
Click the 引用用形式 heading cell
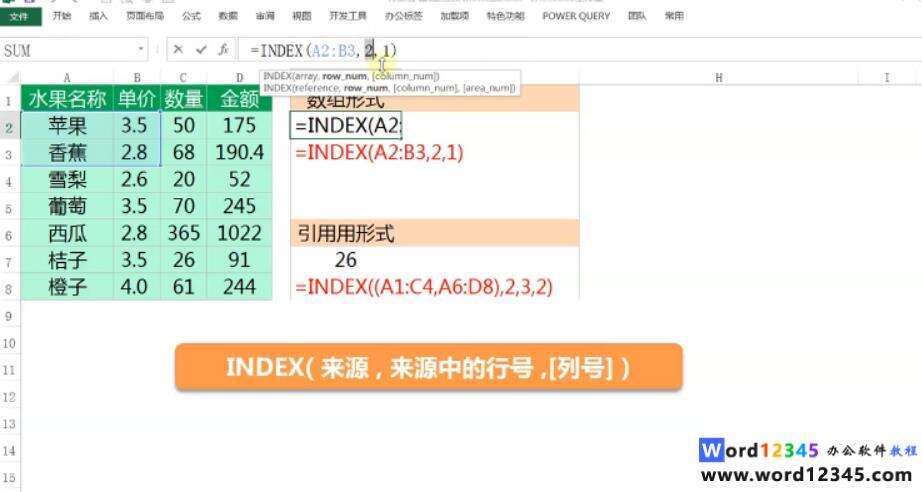[x=435, y=233]
